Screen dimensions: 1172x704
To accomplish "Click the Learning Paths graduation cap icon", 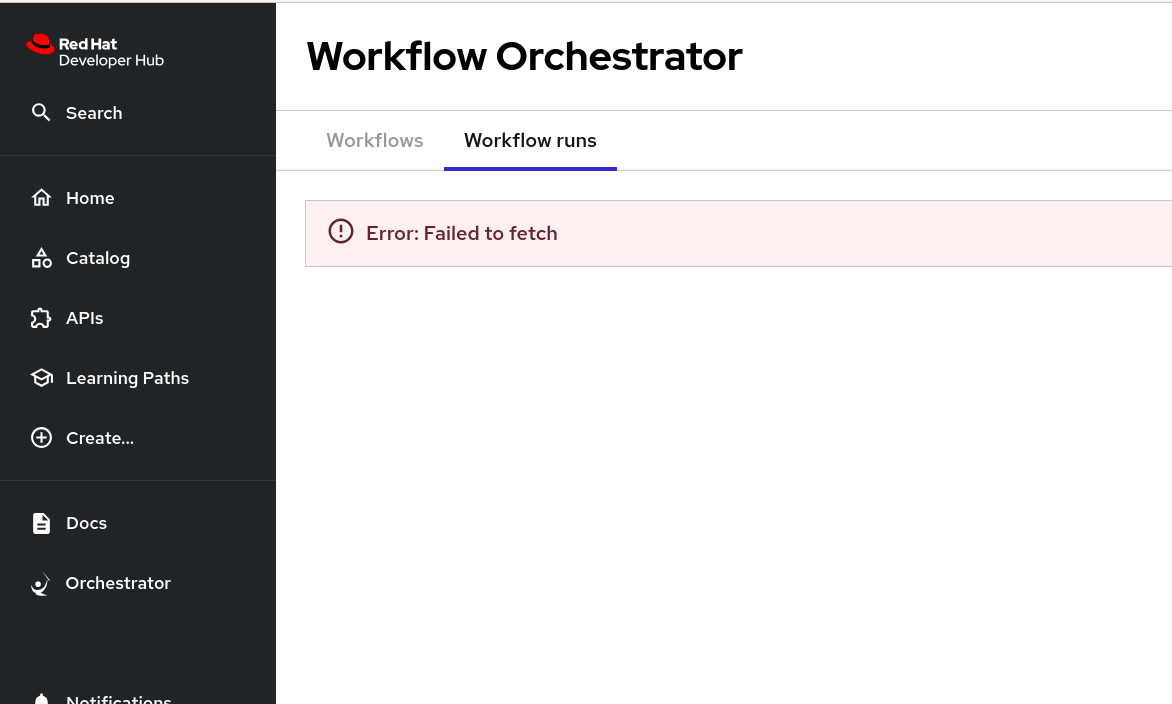I will (41, 378).
